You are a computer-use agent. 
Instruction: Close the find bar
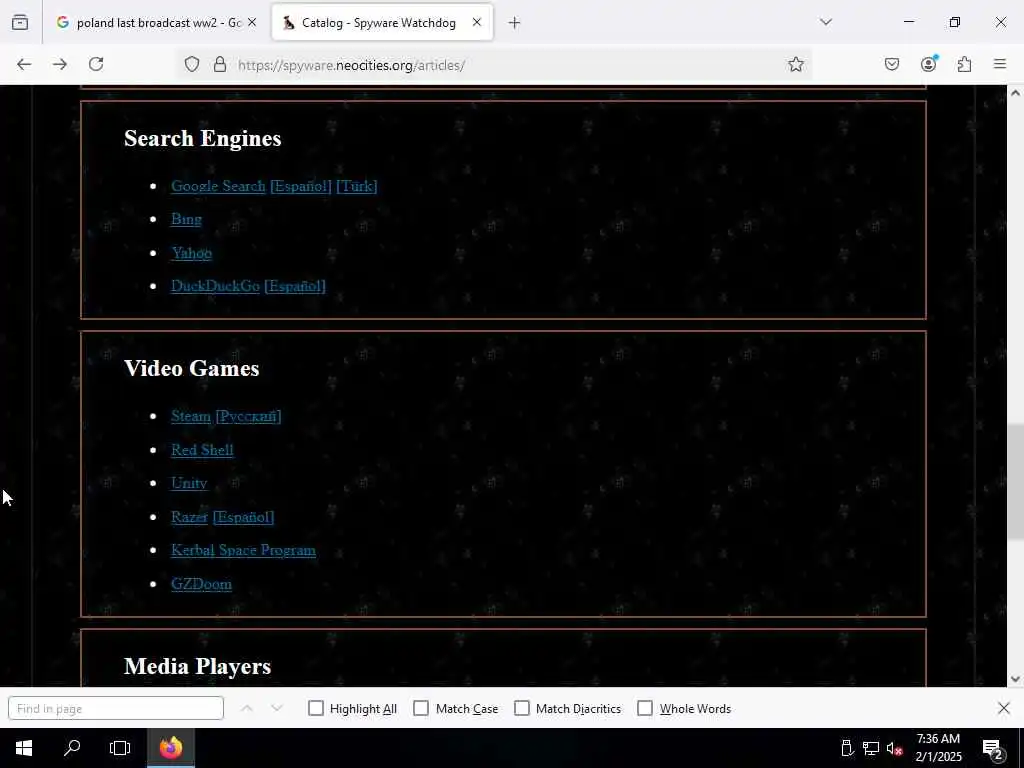point(1004,709)
